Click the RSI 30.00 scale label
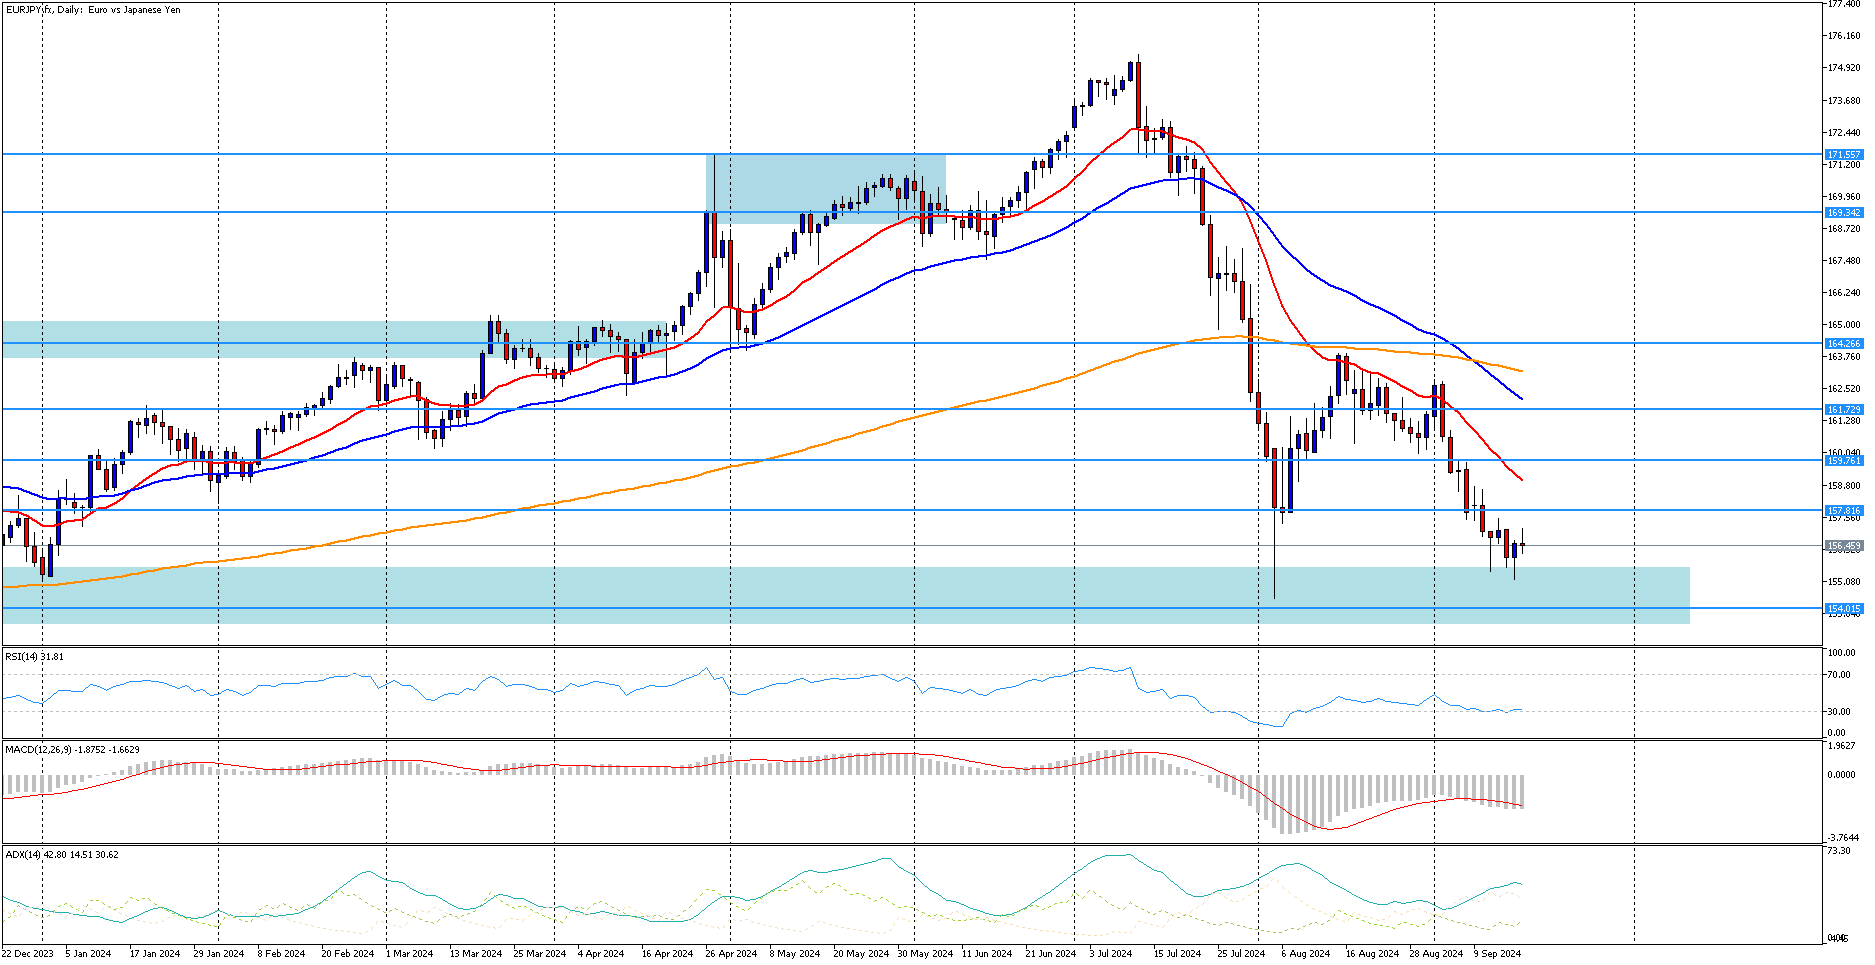Image resolution: width=1875 pixels, height=965 pixels. (x=1839, y=712)
